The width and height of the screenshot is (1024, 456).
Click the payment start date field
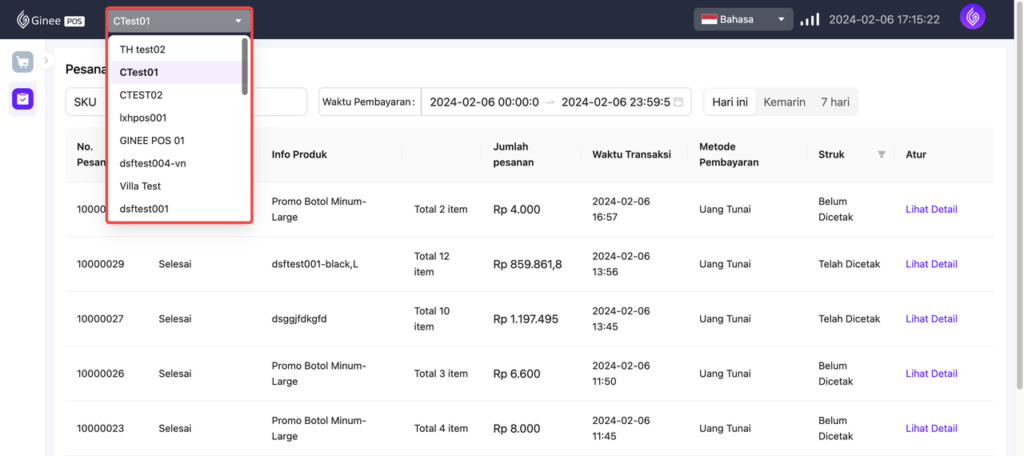(x=484, y=102)
